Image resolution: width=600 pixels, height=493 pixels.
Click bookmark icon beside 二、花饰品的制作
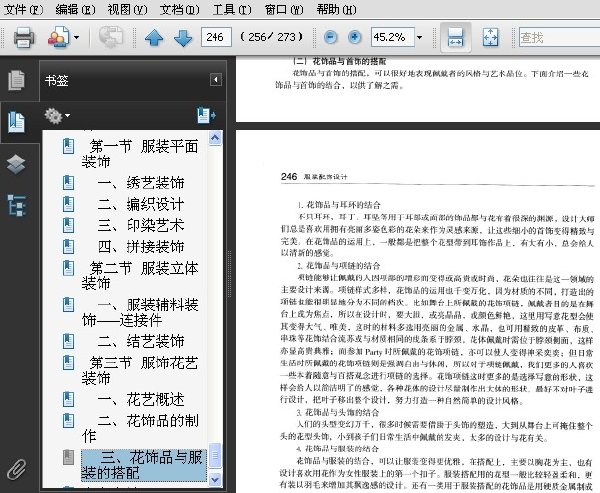tap(68, 421)
